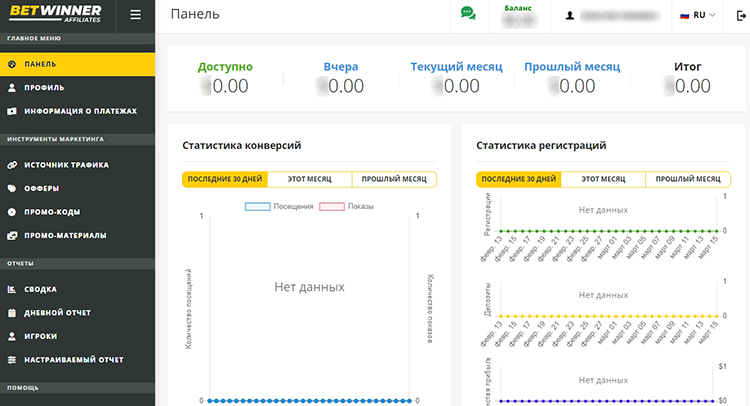Toggle the hamburger sidebar menu
The width and height of the screenshot is (750, 406).
(135, 15)
